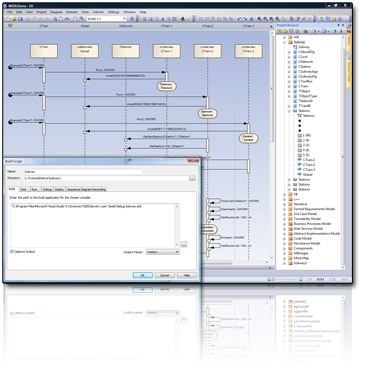Open the Project menu
The height and width of the screenshot is (368, 367).
click(x=42, y=12)
